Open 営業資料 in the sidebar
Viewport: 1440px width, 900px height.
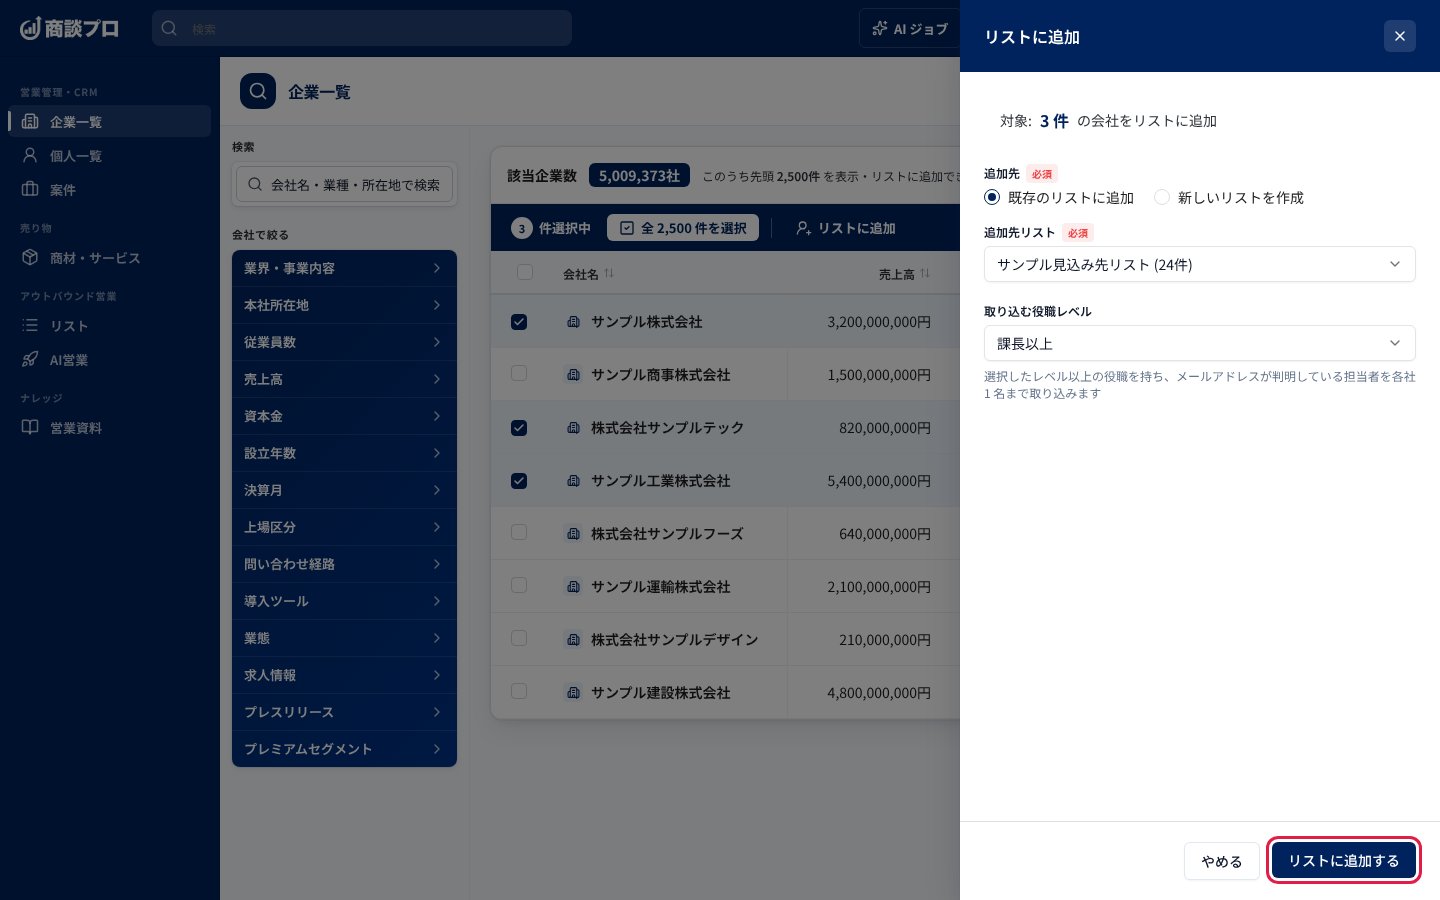pyautogui.click(x=110, y=427)
